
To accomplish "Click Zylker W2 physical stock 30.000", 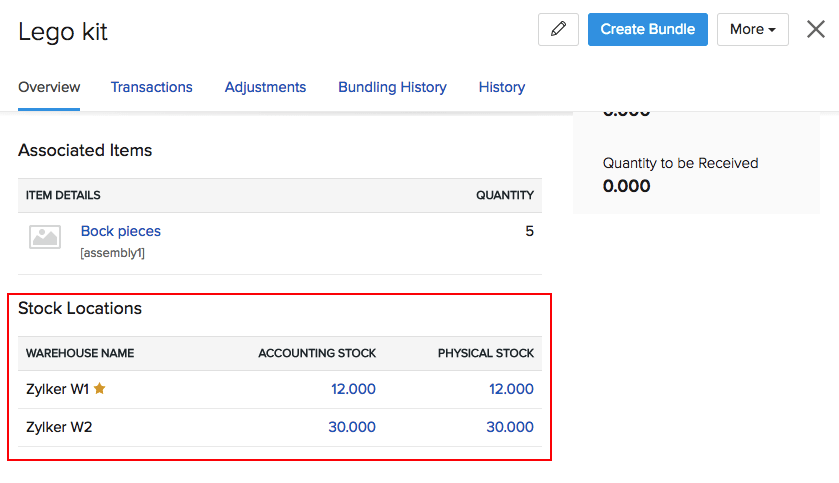I will click(x=510, y=427).
